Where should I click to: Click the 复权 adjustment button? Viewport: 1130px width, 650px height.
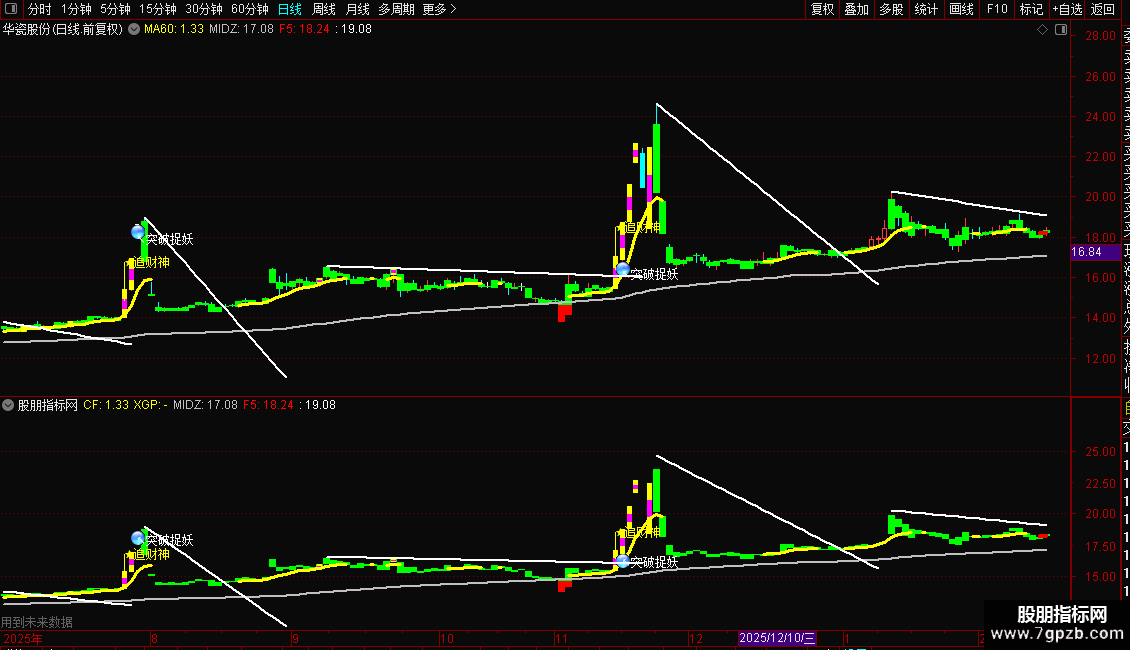click(822, 9)
